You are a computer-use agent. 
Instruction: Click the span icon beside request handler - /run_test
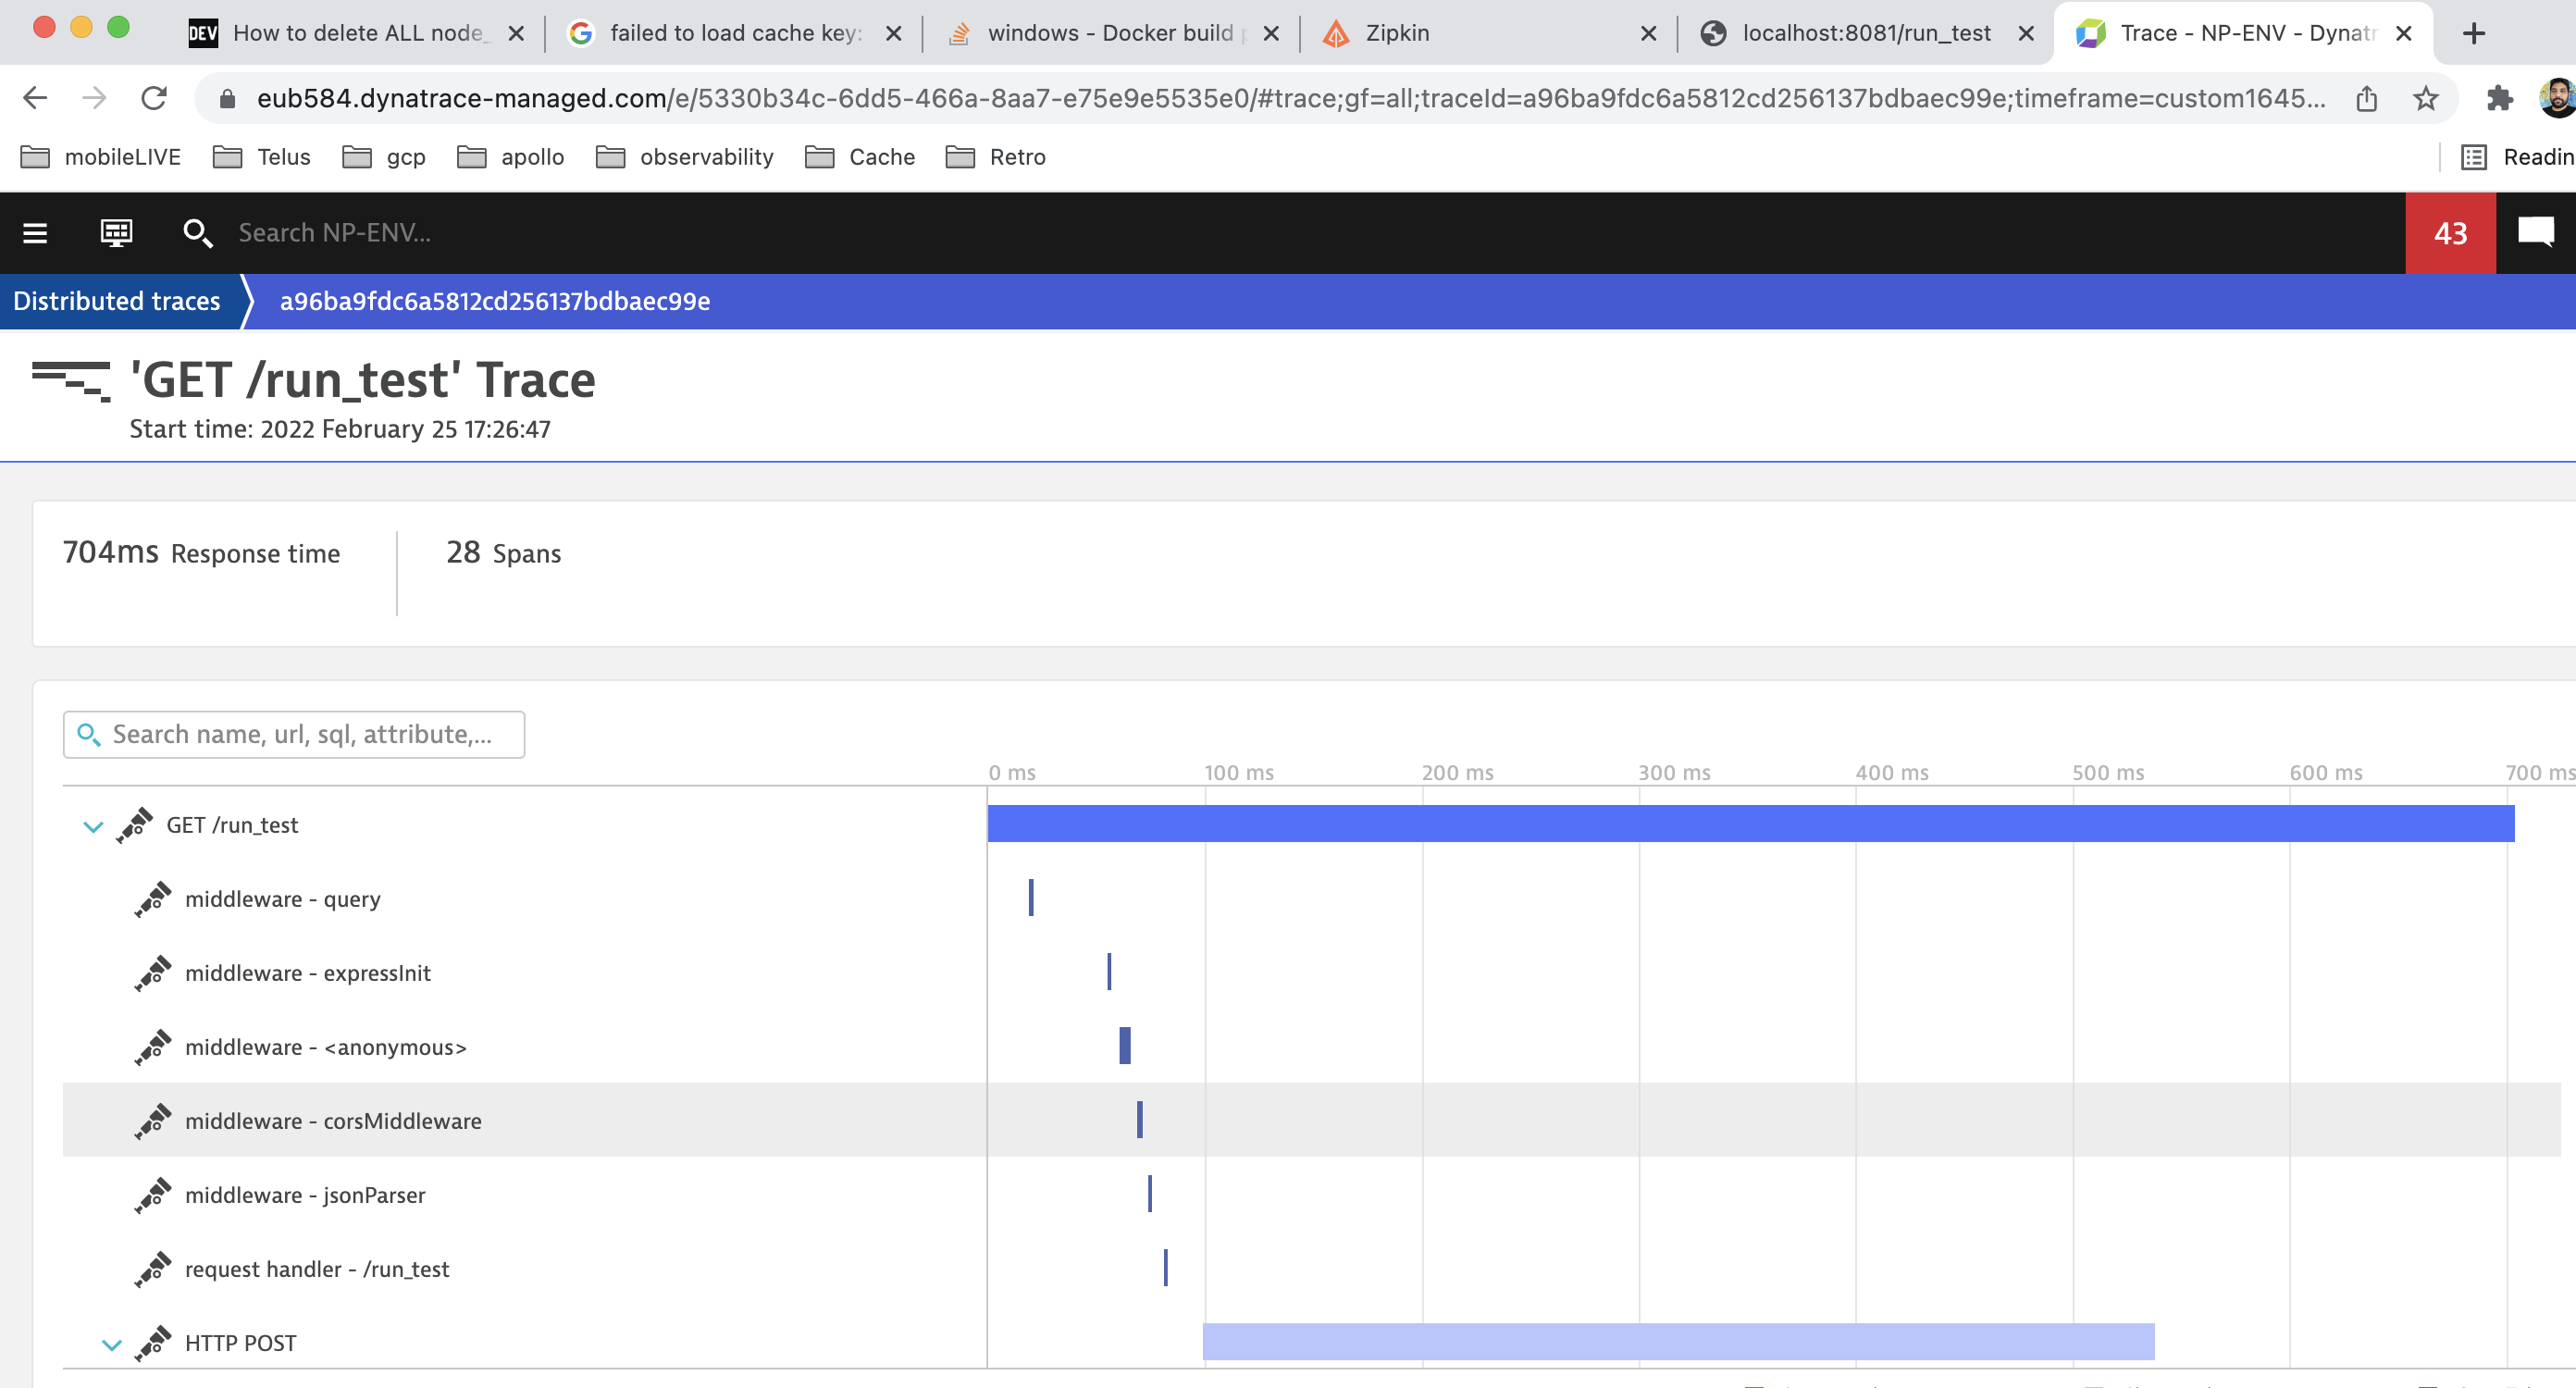[153, 1269]
